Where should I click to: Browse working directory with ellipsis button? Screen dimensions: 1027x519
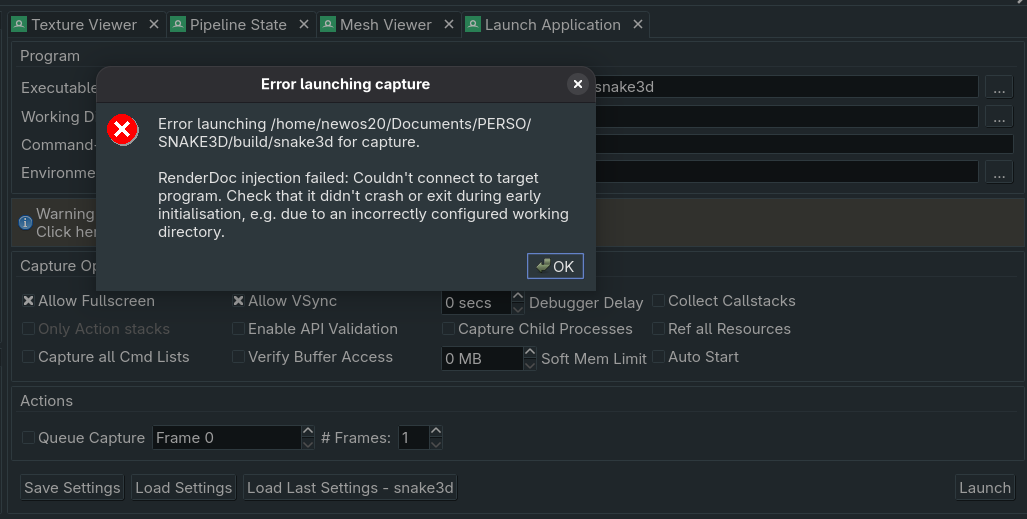[999, 116]
